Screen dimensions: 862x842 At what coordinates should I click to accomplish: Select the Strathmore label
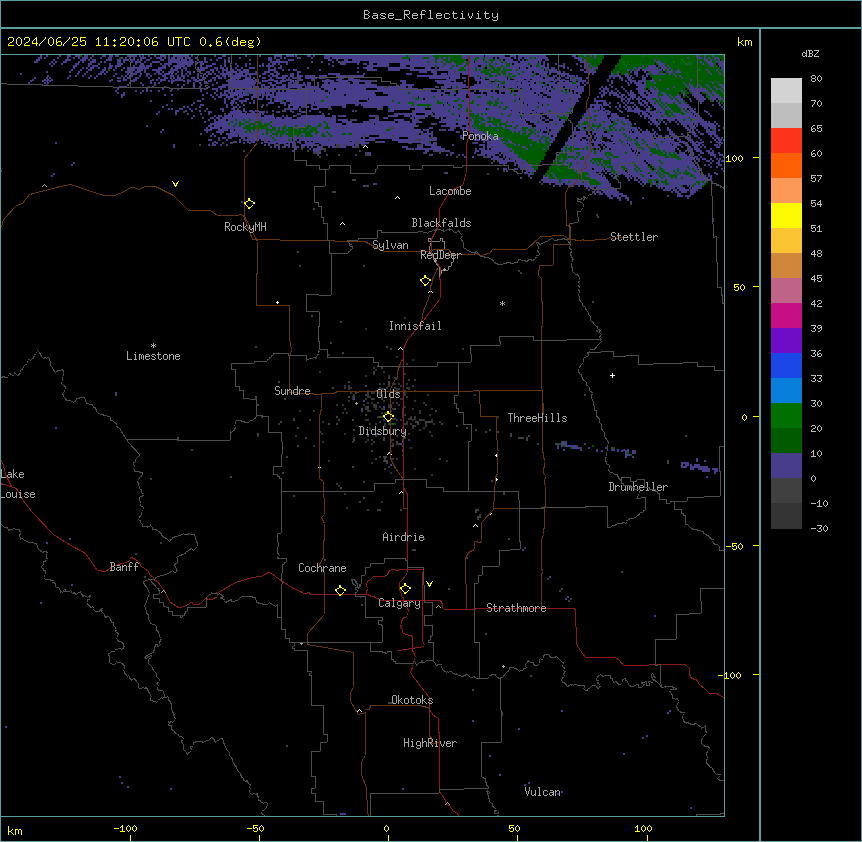(516, 608)
